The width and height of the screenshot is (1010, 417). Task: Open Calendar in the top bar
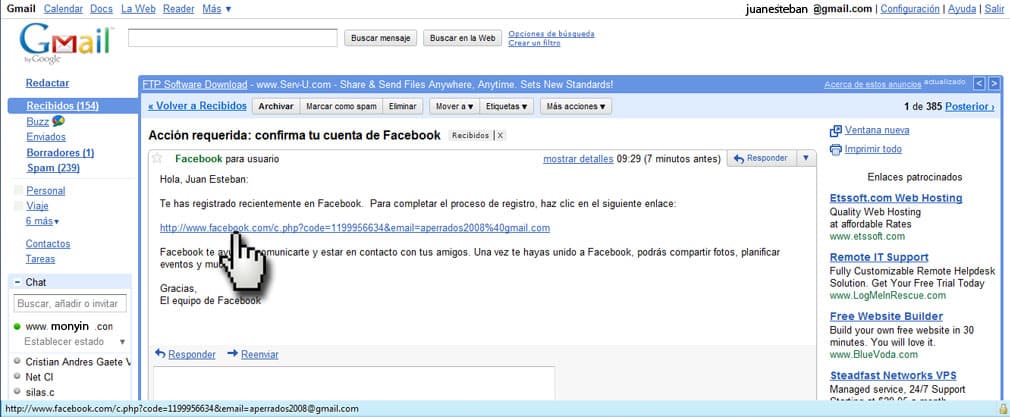coord(63,9)
